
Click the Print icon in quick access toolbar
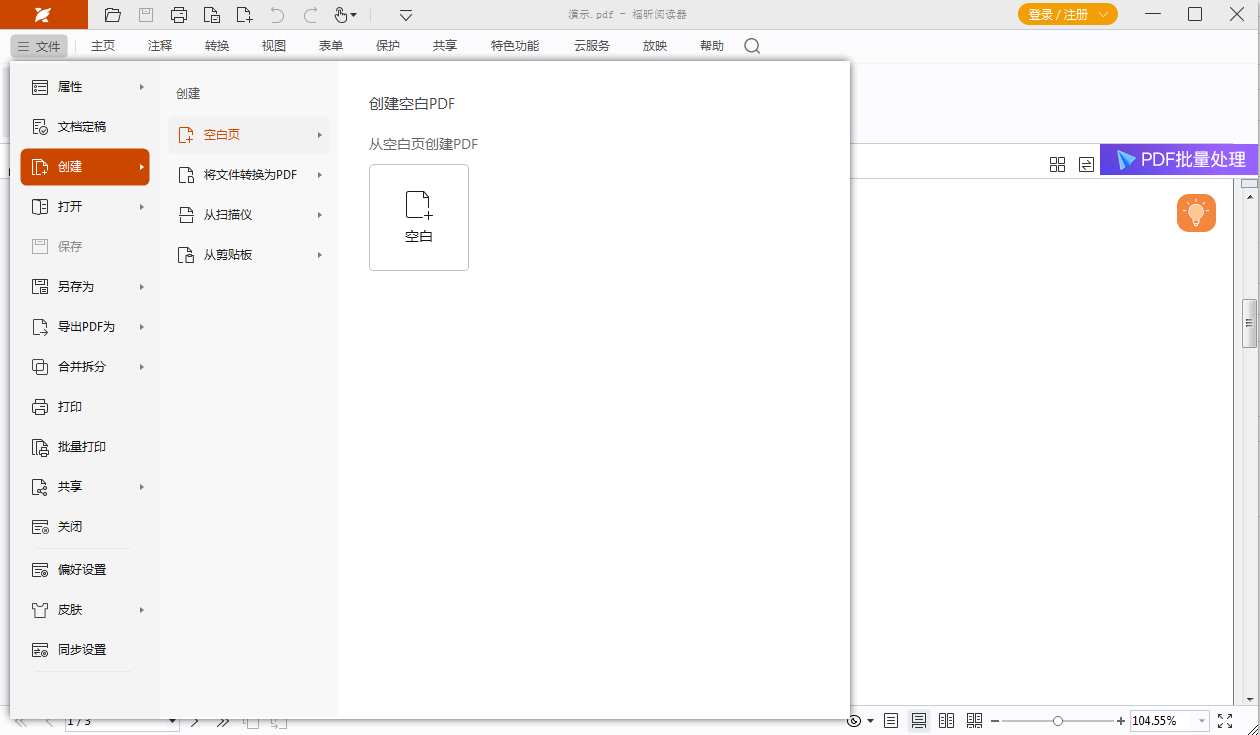(179, 15)
